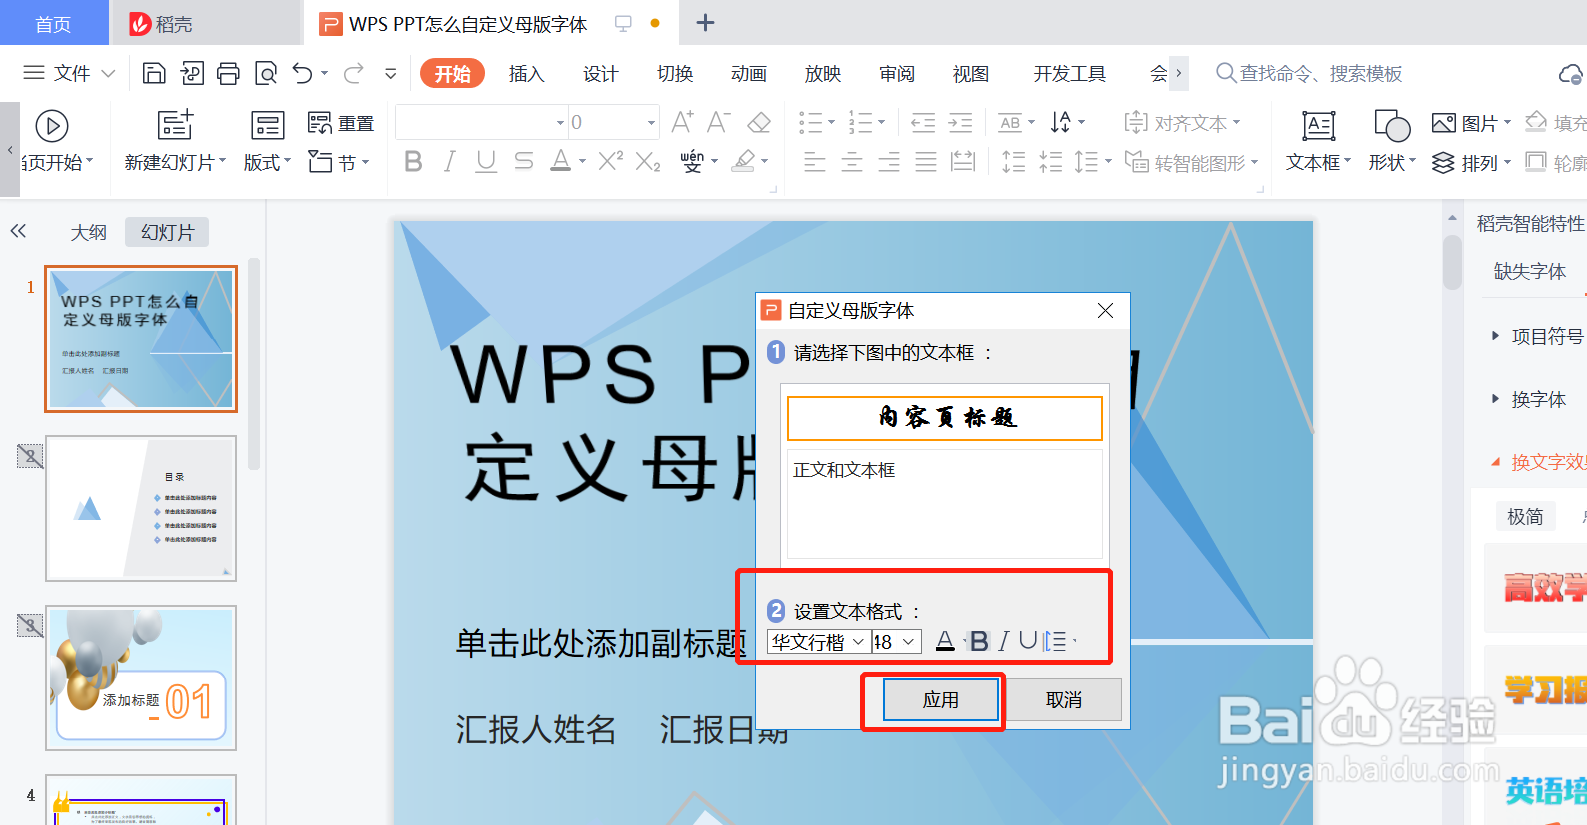This screenshot has width=1587, height=825.
Task: Switch to the 设计 ribbon tab
Action: tap(600, 74)
